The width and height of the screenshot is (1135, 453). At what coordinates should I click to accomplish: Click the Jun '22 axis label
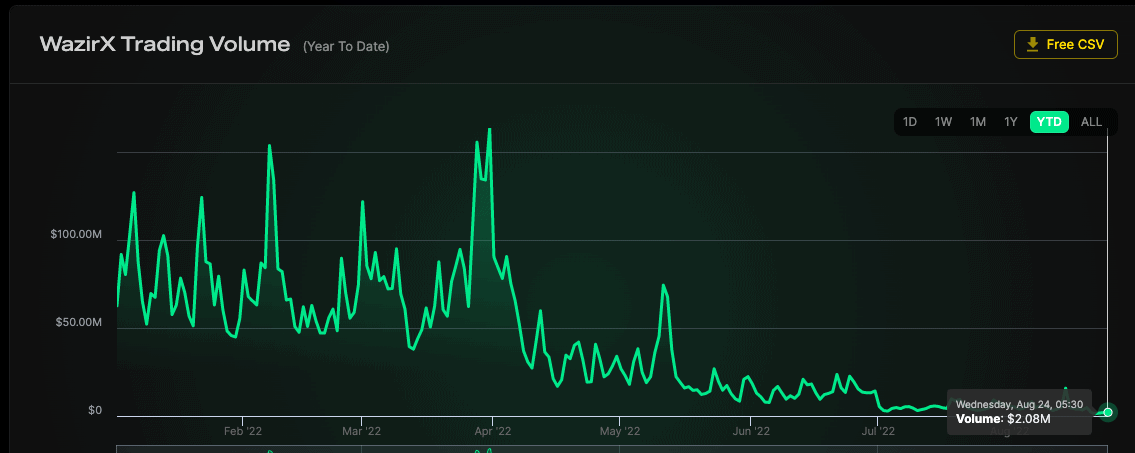coord(751,431)
